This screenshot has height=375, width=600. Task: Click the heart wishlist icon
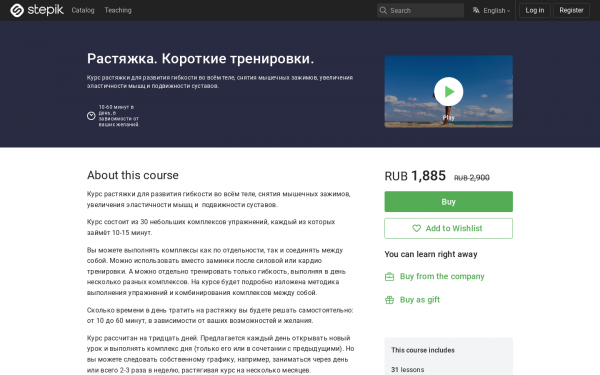coord(416,228)
